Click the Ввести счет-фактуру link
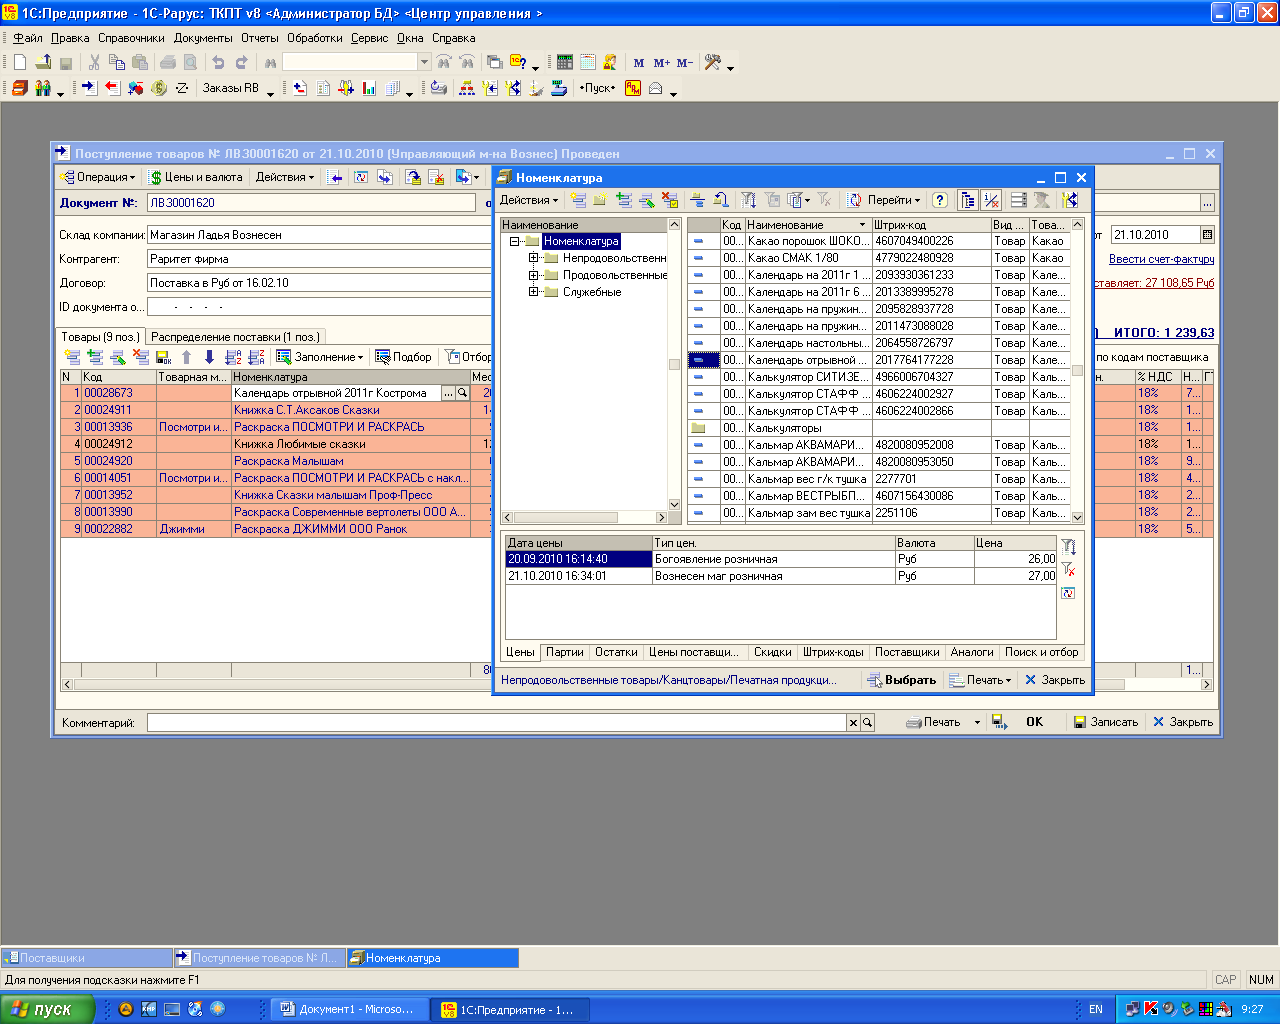 coord(1161,259)
